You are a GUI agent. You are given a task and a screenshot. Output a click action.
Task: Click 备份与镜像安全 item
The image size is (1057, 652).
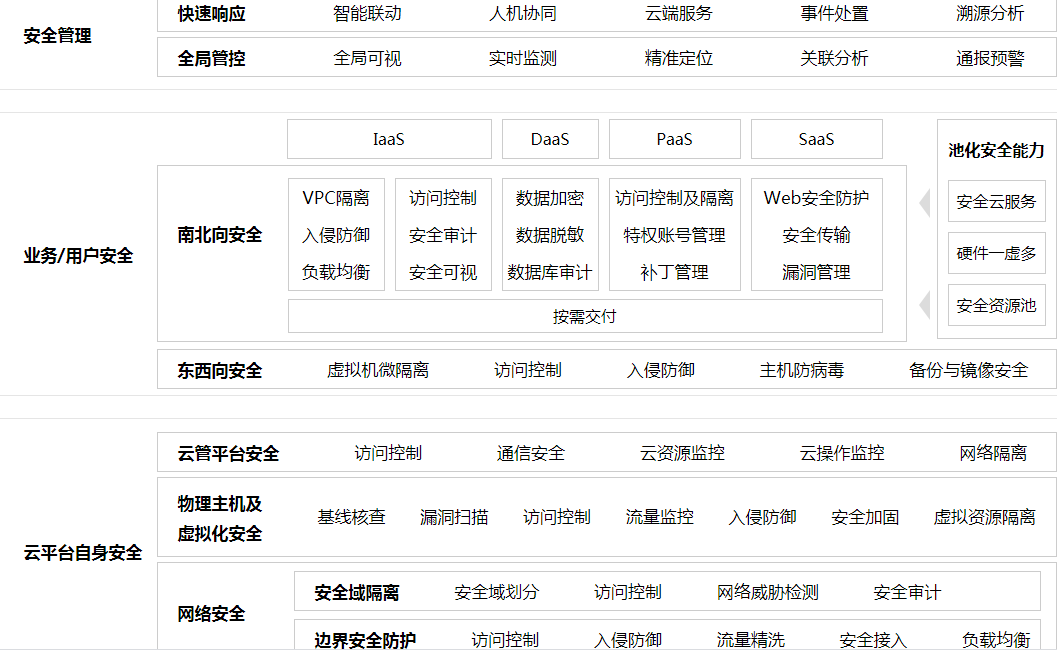[968, 370]
